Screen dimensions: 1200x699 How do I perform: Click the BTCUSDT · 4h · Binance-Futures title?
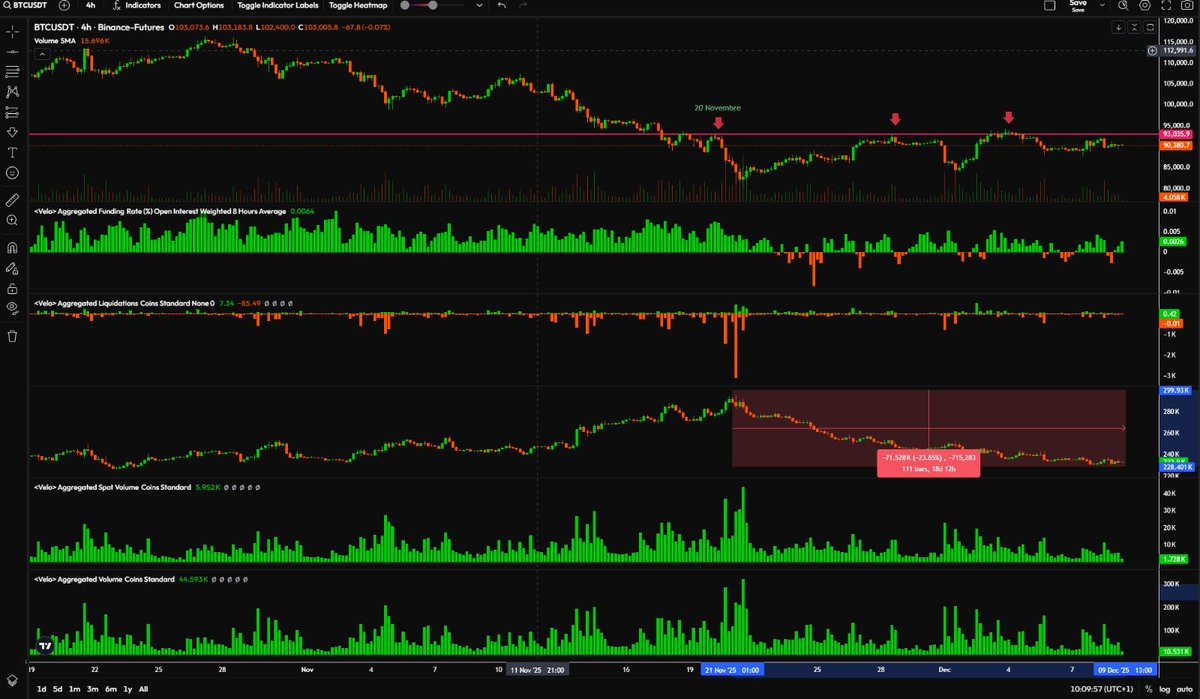(100, 29)
